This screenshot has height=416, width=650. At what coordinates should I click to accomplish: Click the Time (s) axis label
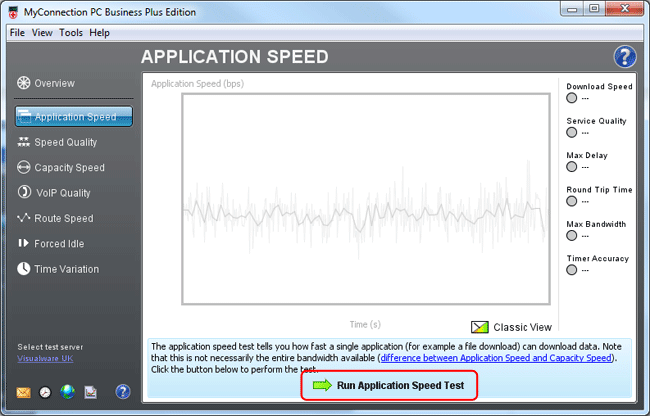(365, 324)
